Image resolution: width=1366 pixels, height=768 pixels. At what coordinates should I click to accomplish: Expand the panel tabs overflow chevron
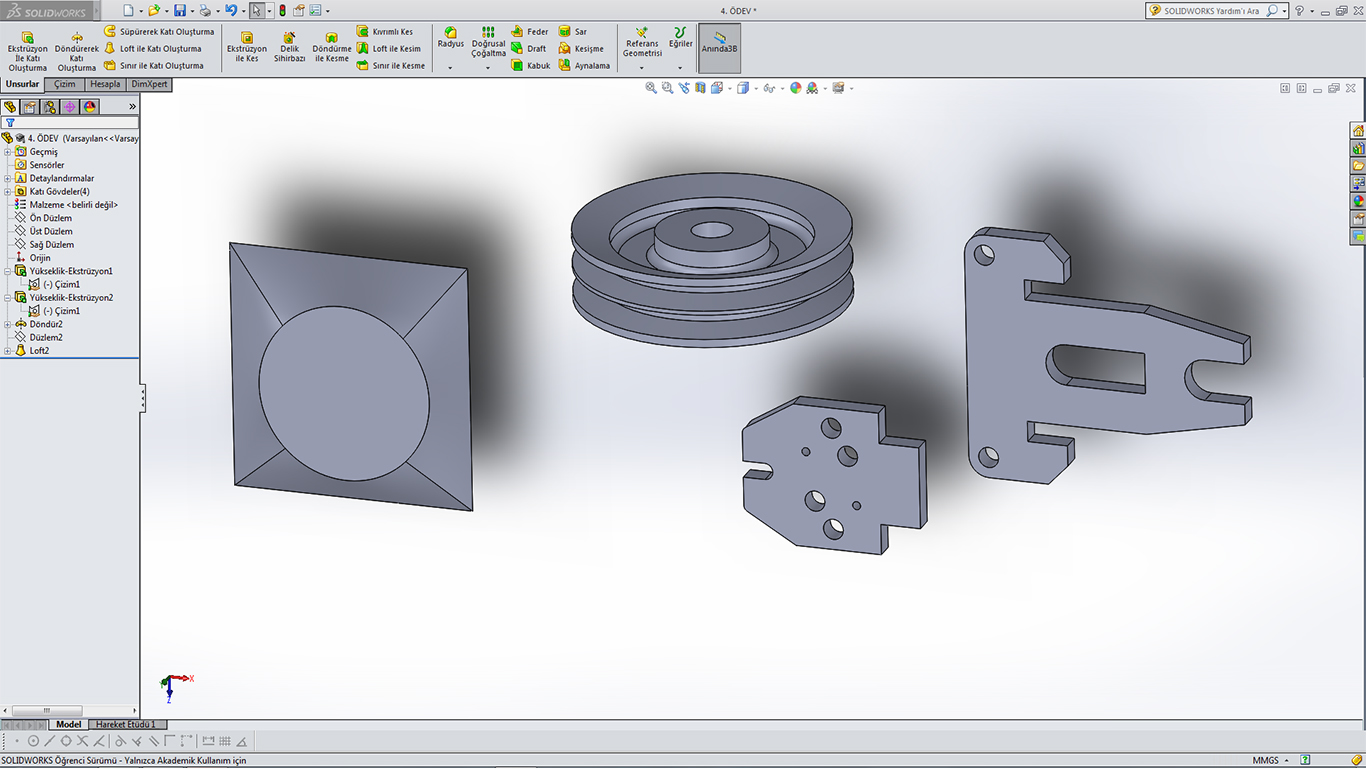[132, 106]
